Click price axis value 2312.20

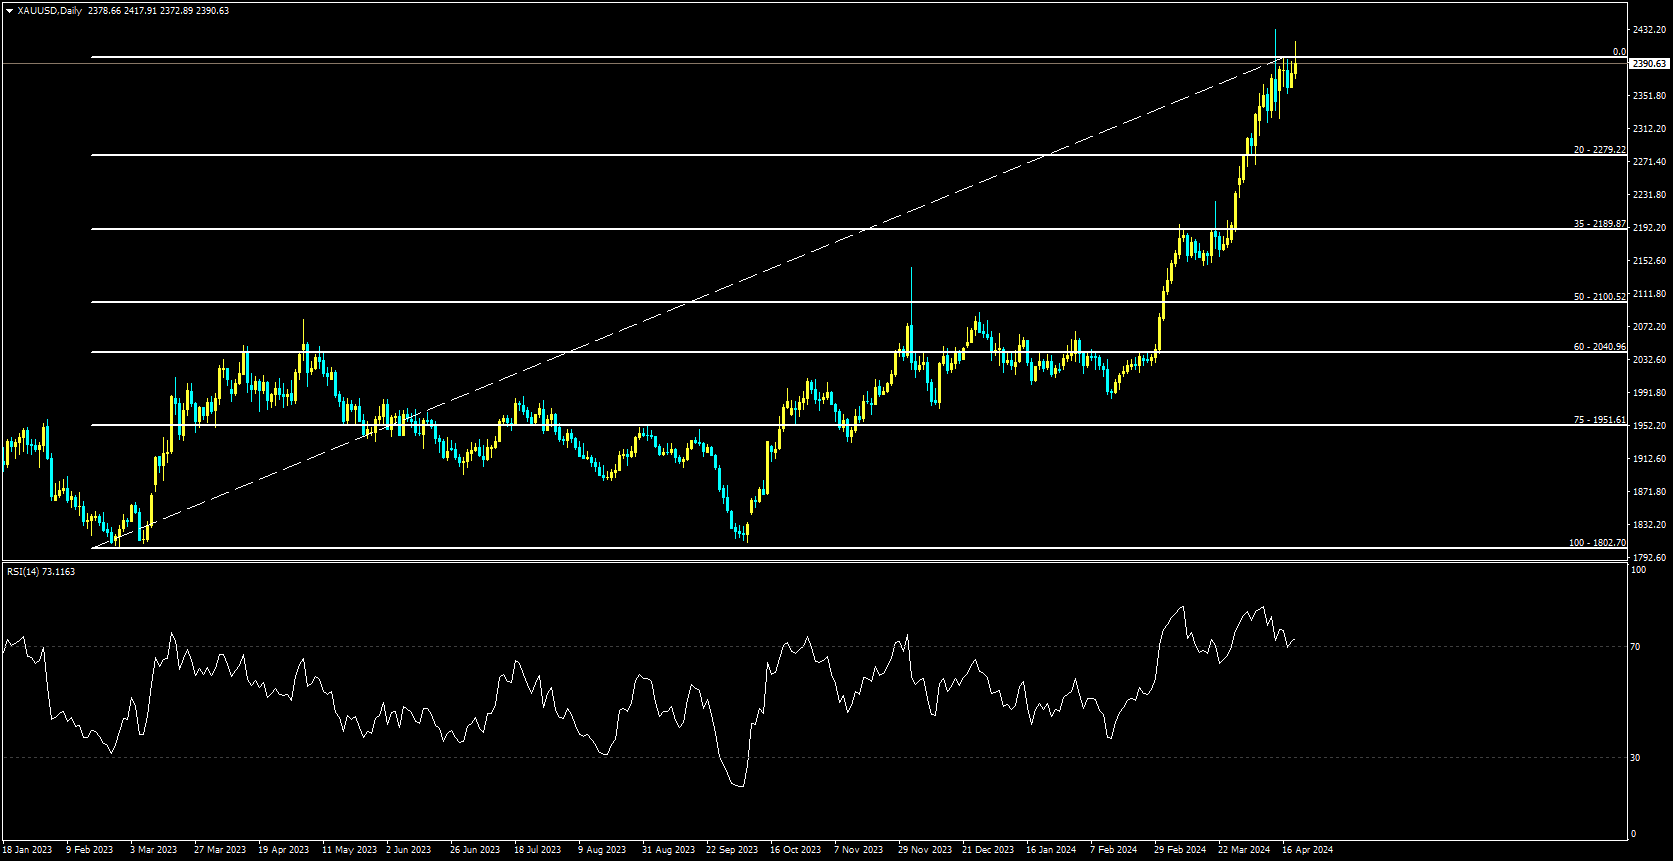[x=1649, y=129]
